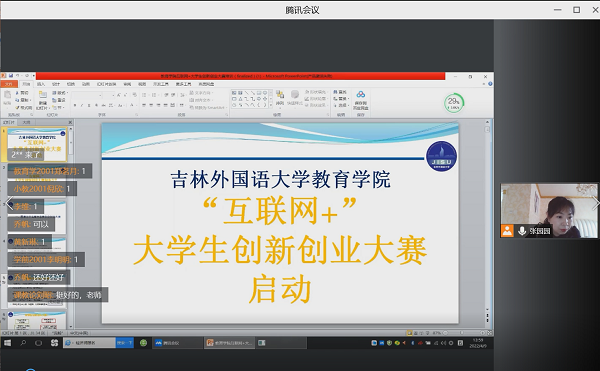The height and width of the screenshot is (371, 600).
Task: Click the Windows Start button in shared taskbar
Action: 7,343
